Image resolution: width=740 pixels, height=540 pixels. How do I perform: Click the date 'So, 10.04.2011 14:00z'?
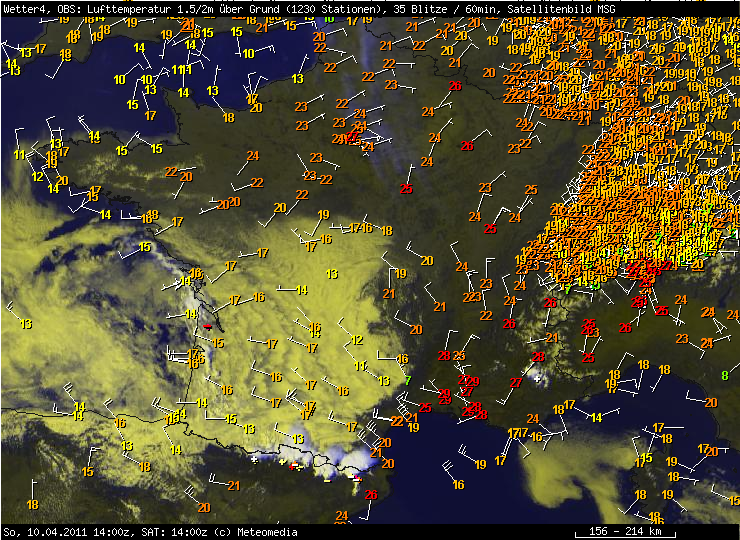[69, 532]
